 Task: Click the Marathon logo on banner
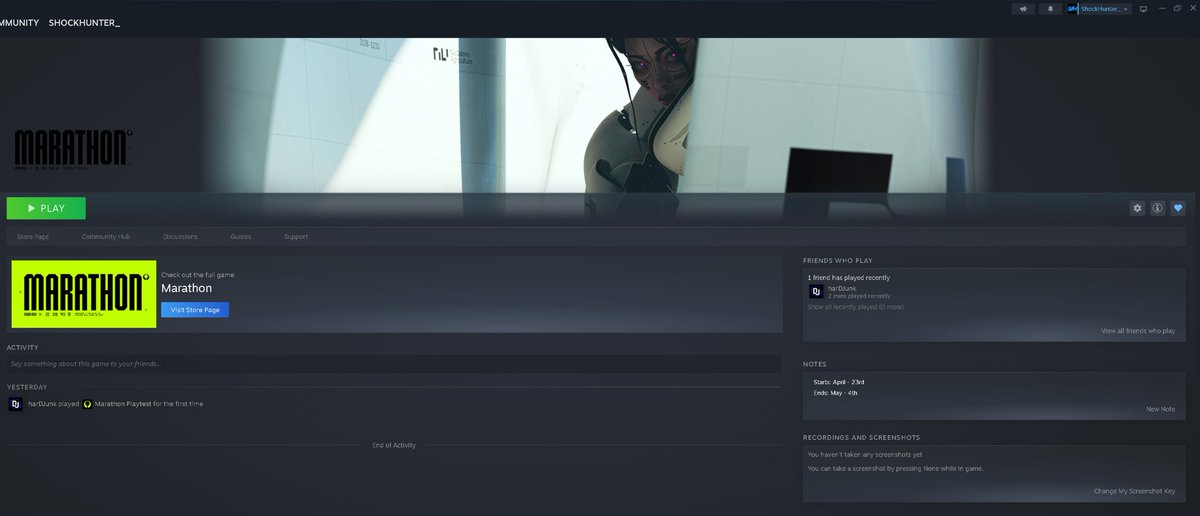[72, 150]
